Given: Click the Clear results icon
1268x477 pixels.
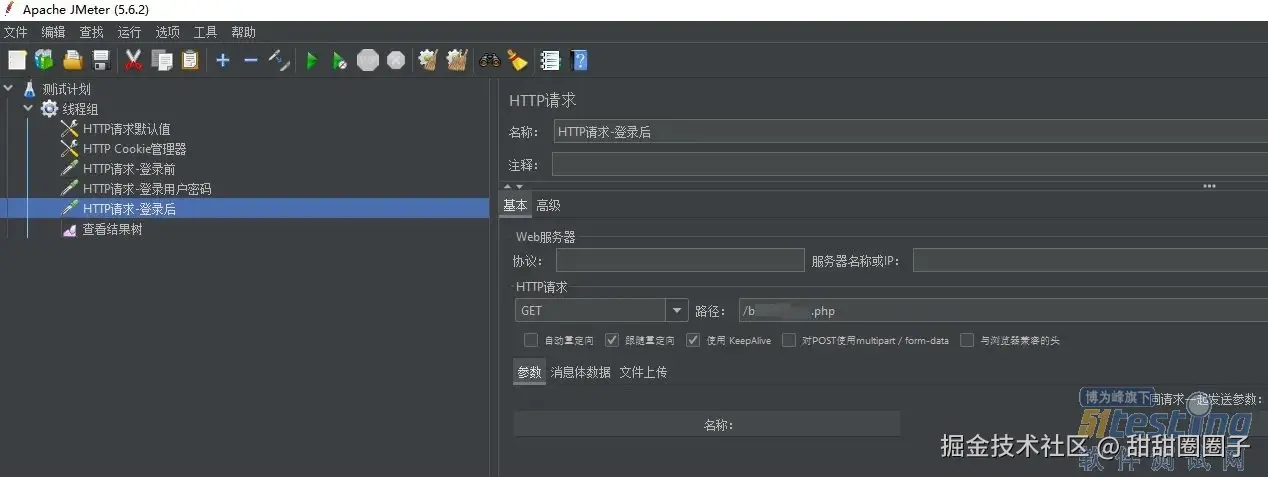Looking at the screenshot, I should point(428,60).
